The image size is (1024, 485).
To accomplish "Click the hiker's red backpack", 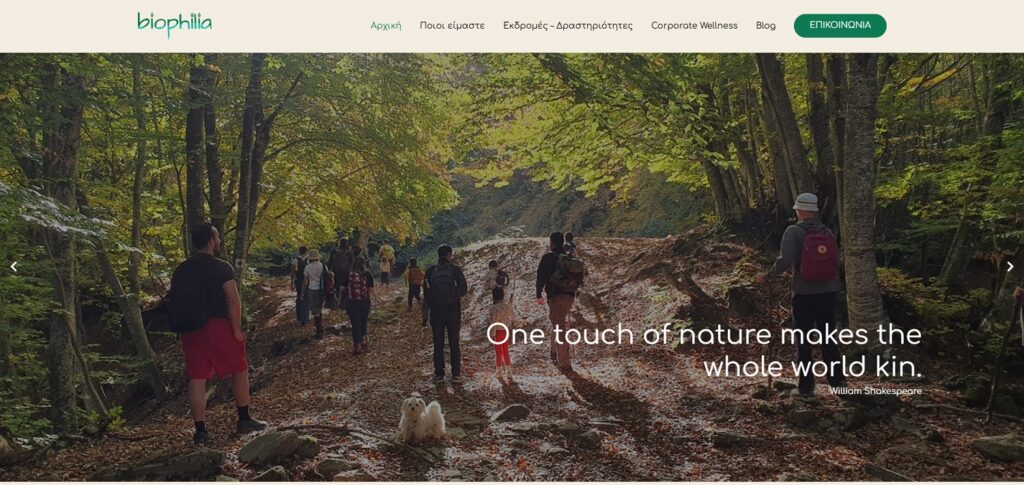I will tap(819, 255).
